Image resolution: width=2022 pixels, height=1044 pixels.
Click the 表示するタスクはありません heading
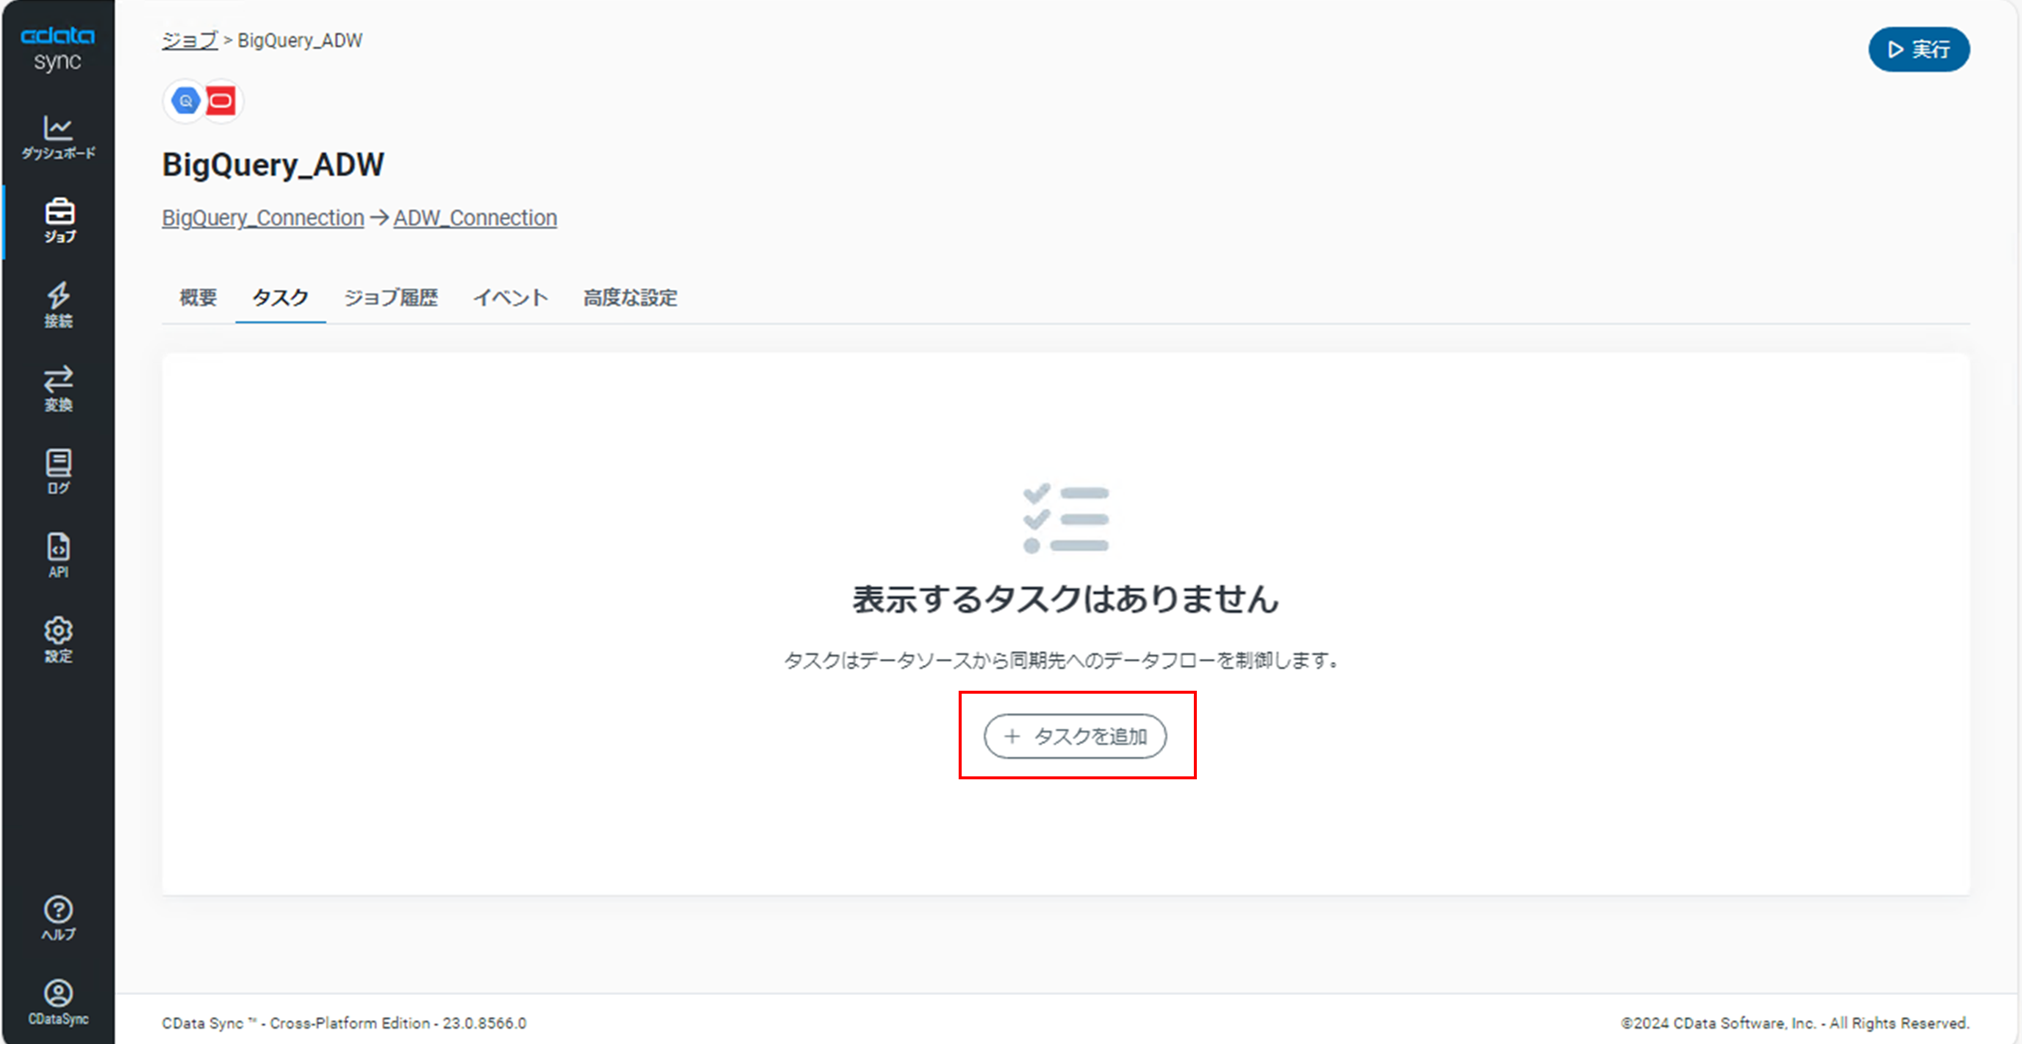[x=1066, y=599]
